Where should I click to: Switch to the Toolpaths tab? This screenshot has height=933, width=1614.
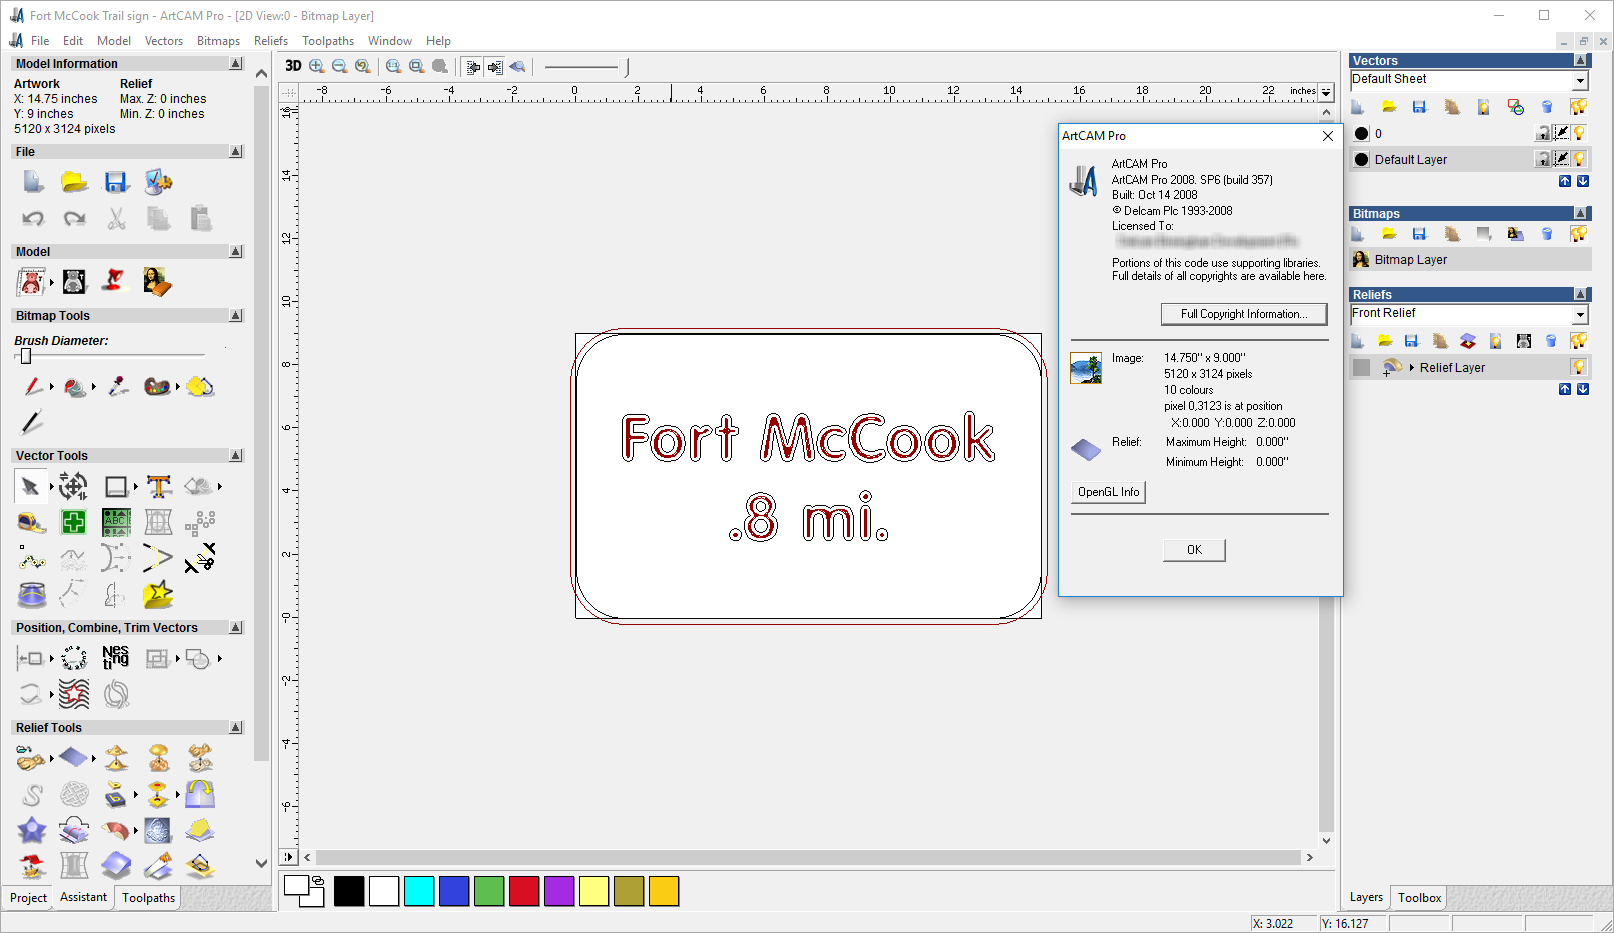[x=148, y=898]
